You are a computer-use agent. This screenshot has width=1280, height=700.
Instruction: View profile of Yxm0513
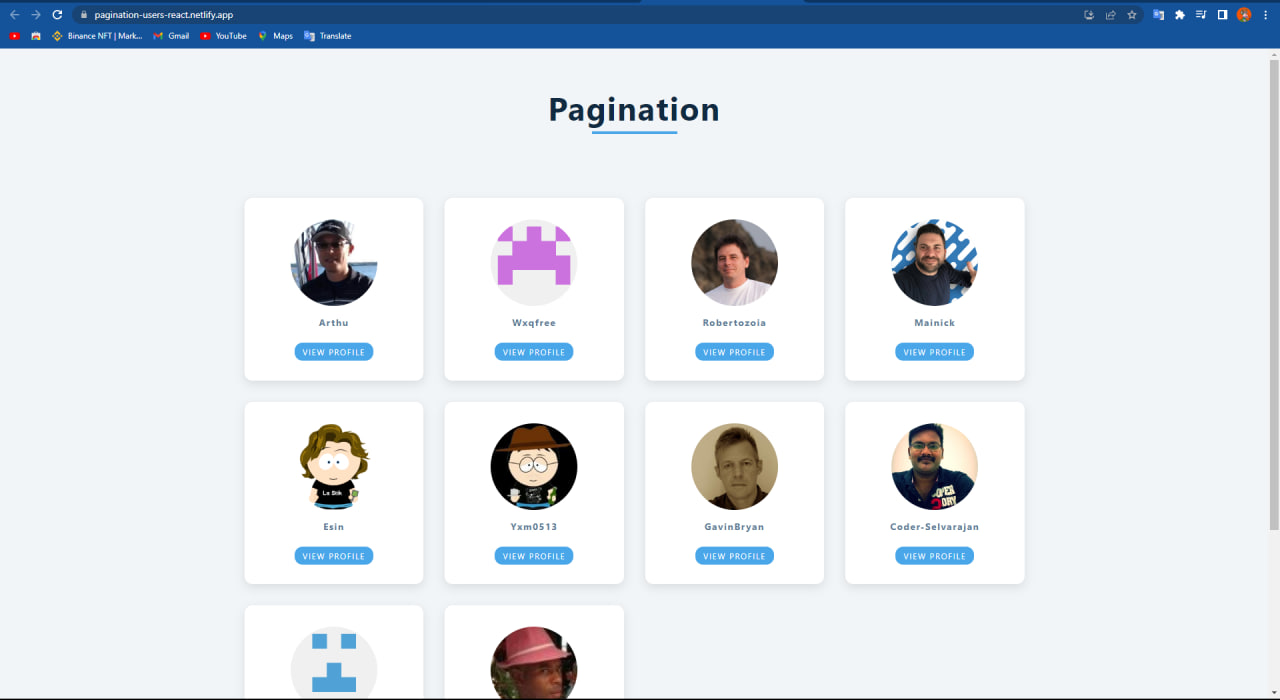(534, 556)
